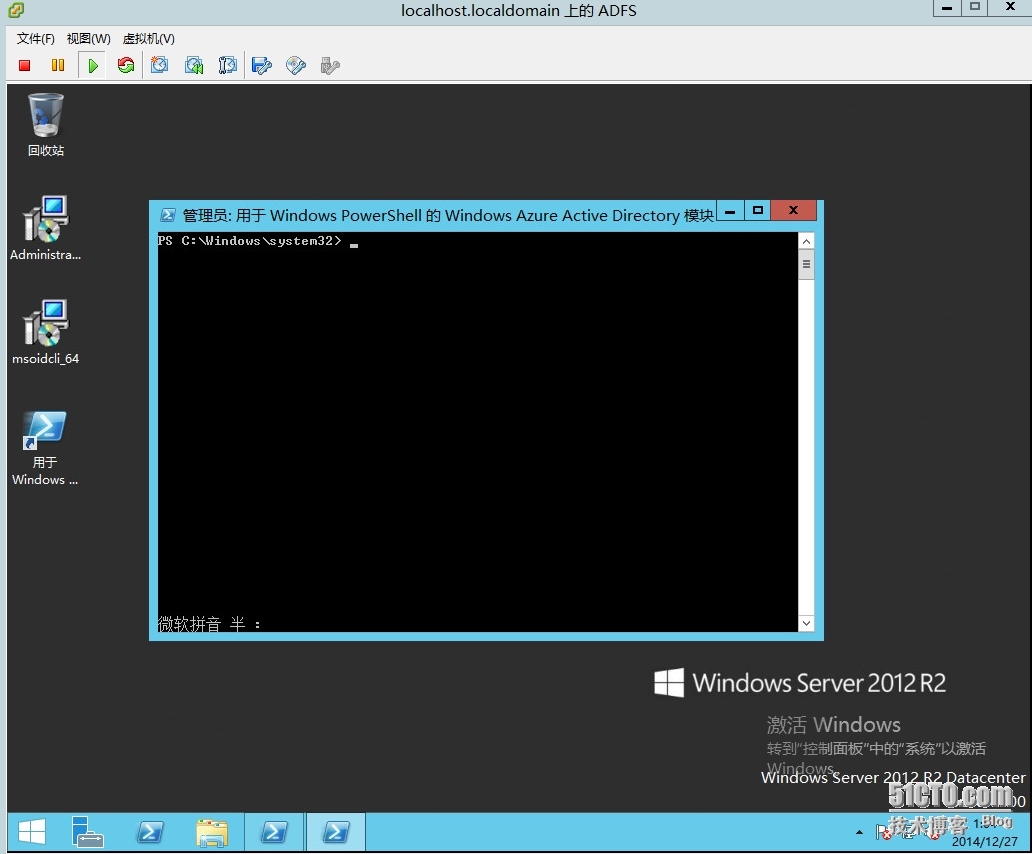The height and width of the screenshot is (854, 1032).
Task: Select the Administra... installer desktop icon
Action: [45, 228]
